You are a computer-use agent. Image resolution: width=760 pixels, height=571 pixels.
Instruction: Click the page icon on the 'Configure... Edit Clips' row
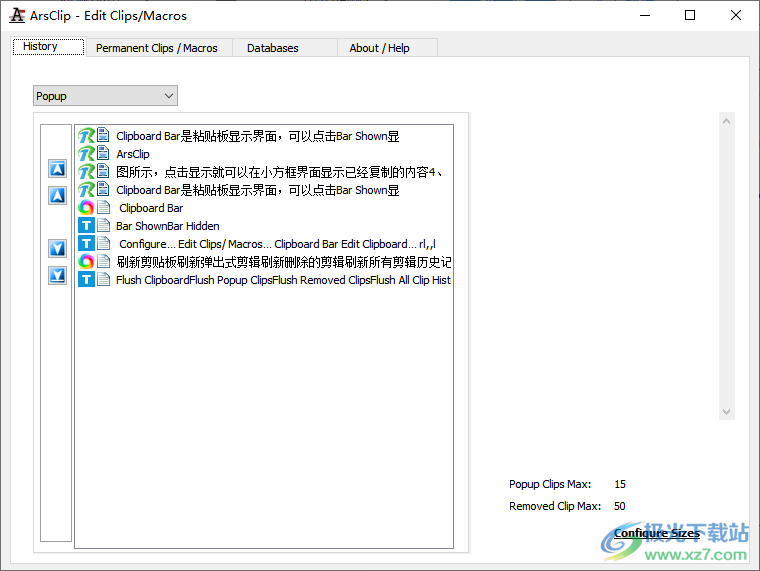[x=103, y=243]
